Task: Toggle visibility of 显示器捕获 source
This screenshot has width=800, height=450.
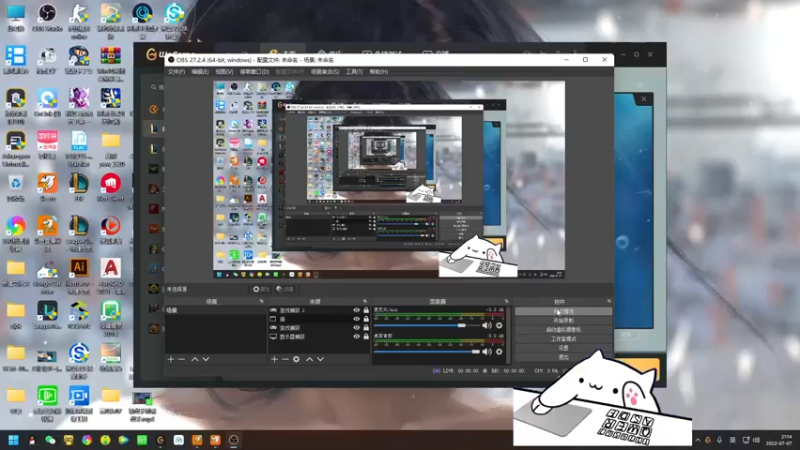Action: [357, 336]
